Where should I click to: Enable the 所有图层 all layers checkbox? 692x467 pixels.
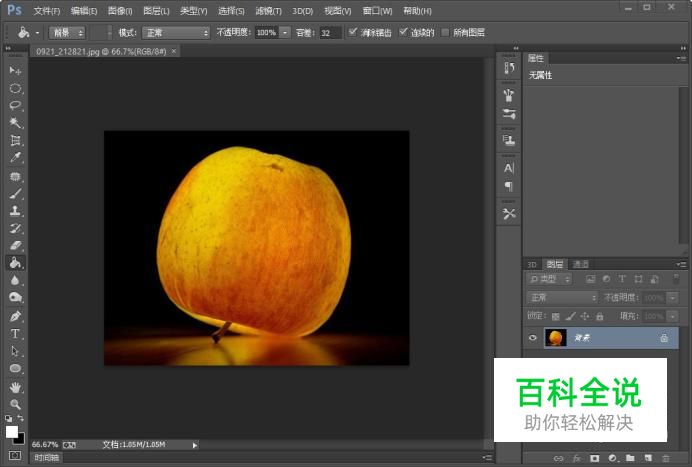(445, 32)
